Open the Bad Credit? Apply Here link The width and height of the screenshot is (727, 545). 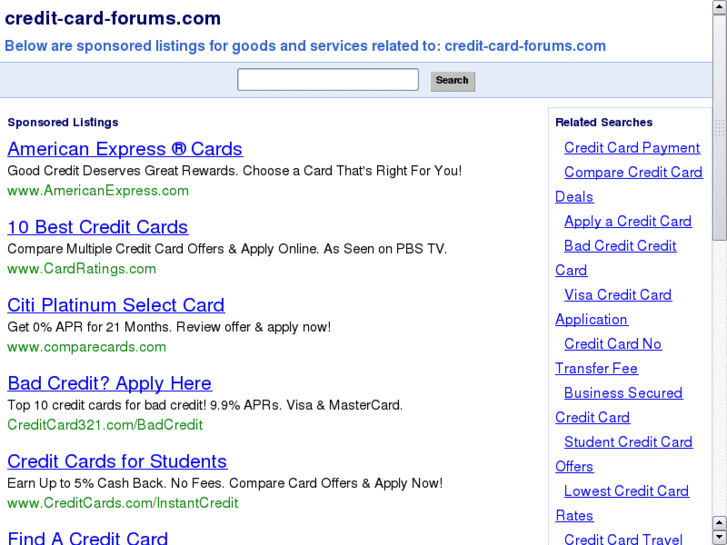point(109,384)
